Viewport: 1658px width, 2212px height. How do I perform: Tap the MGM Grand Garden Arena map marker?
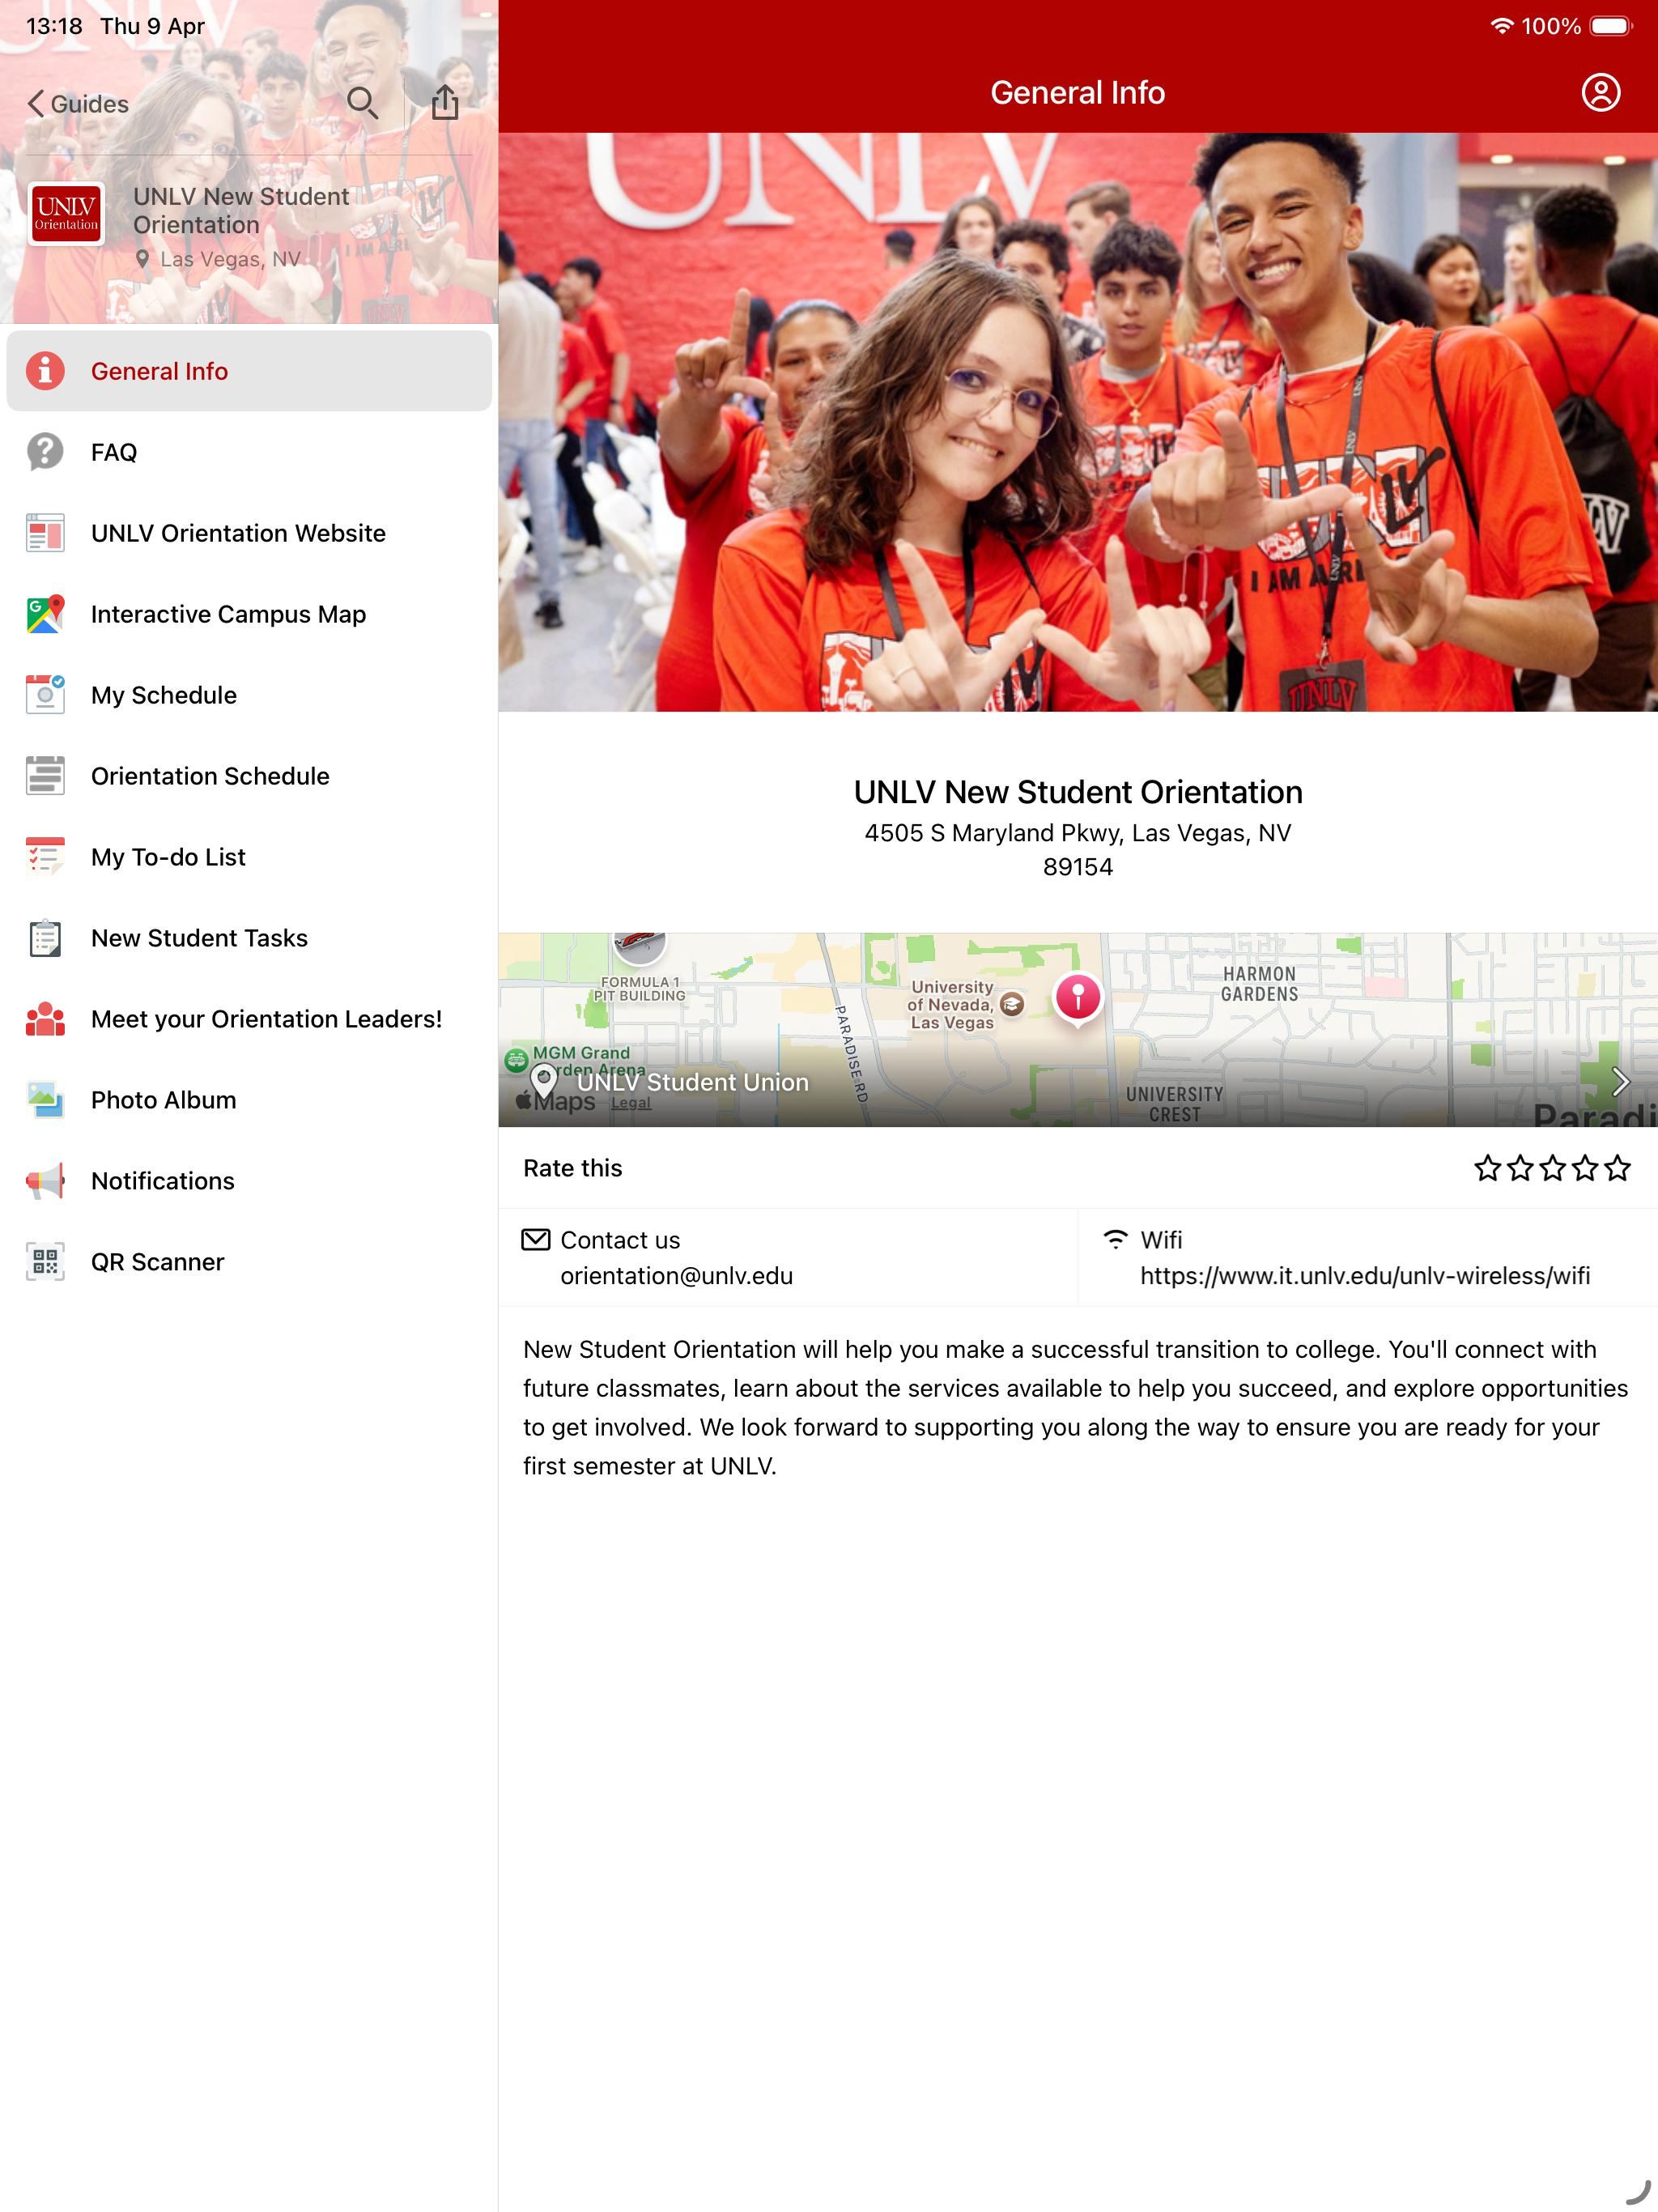coord(516,1061)
